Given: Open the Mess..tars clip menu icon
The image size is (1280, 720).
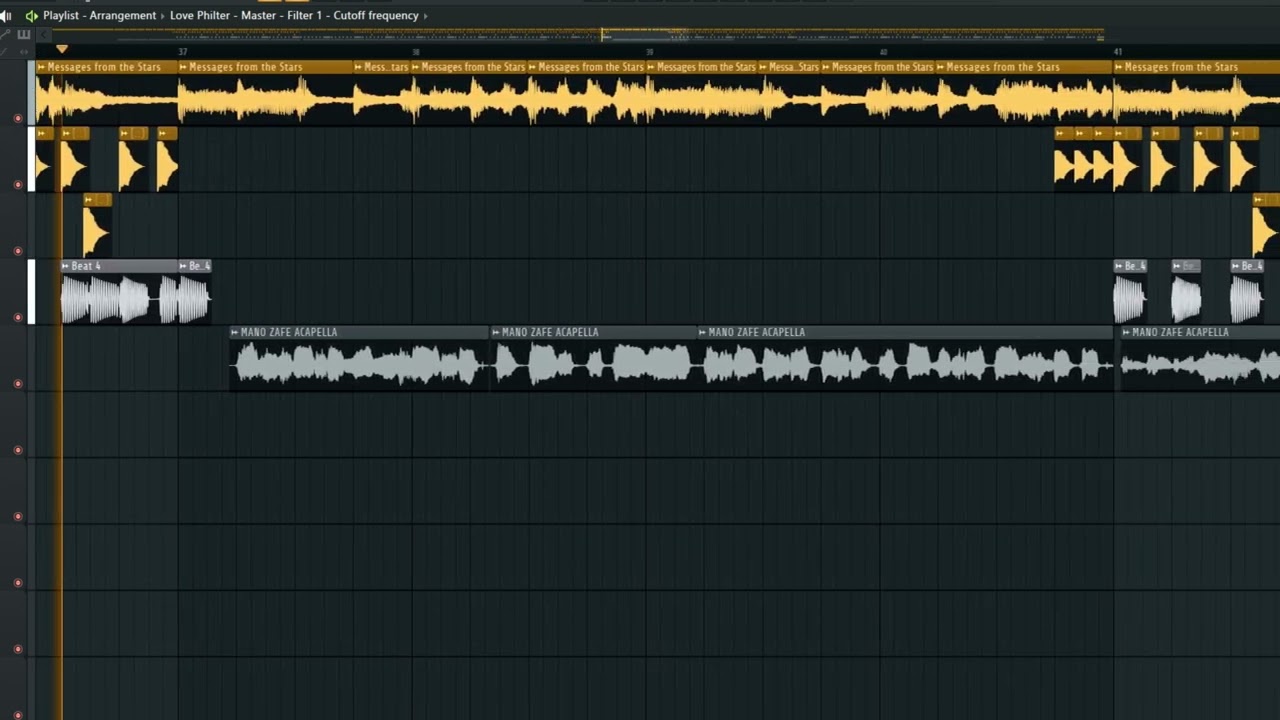Looking at the screenshot, I should coord(359,67).
